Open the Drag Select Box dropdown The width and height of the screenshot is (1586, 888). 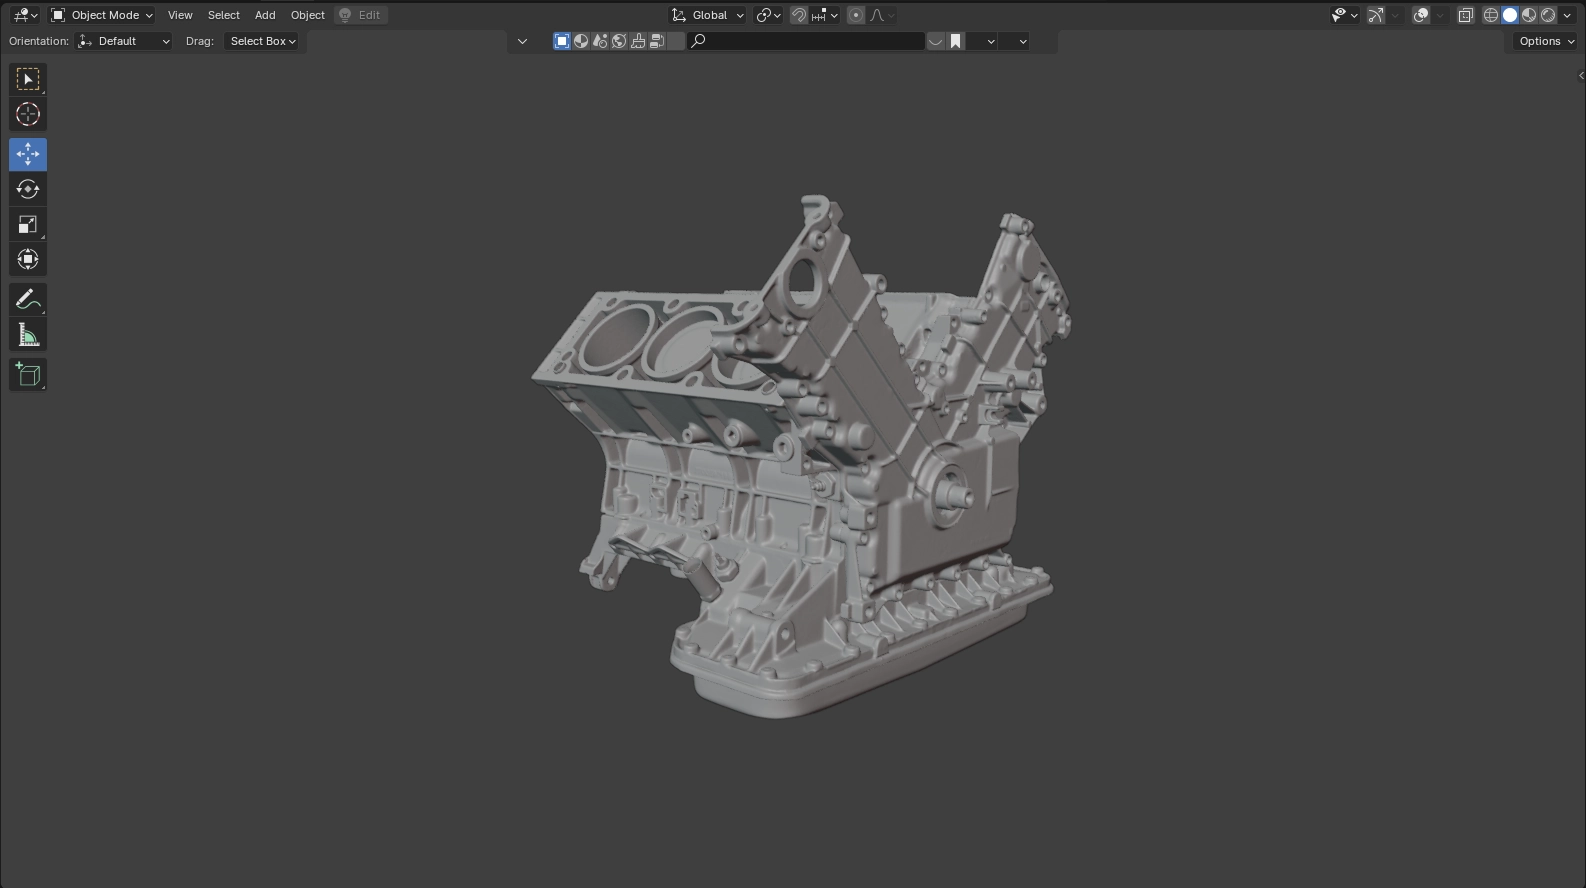pos(263,41)
